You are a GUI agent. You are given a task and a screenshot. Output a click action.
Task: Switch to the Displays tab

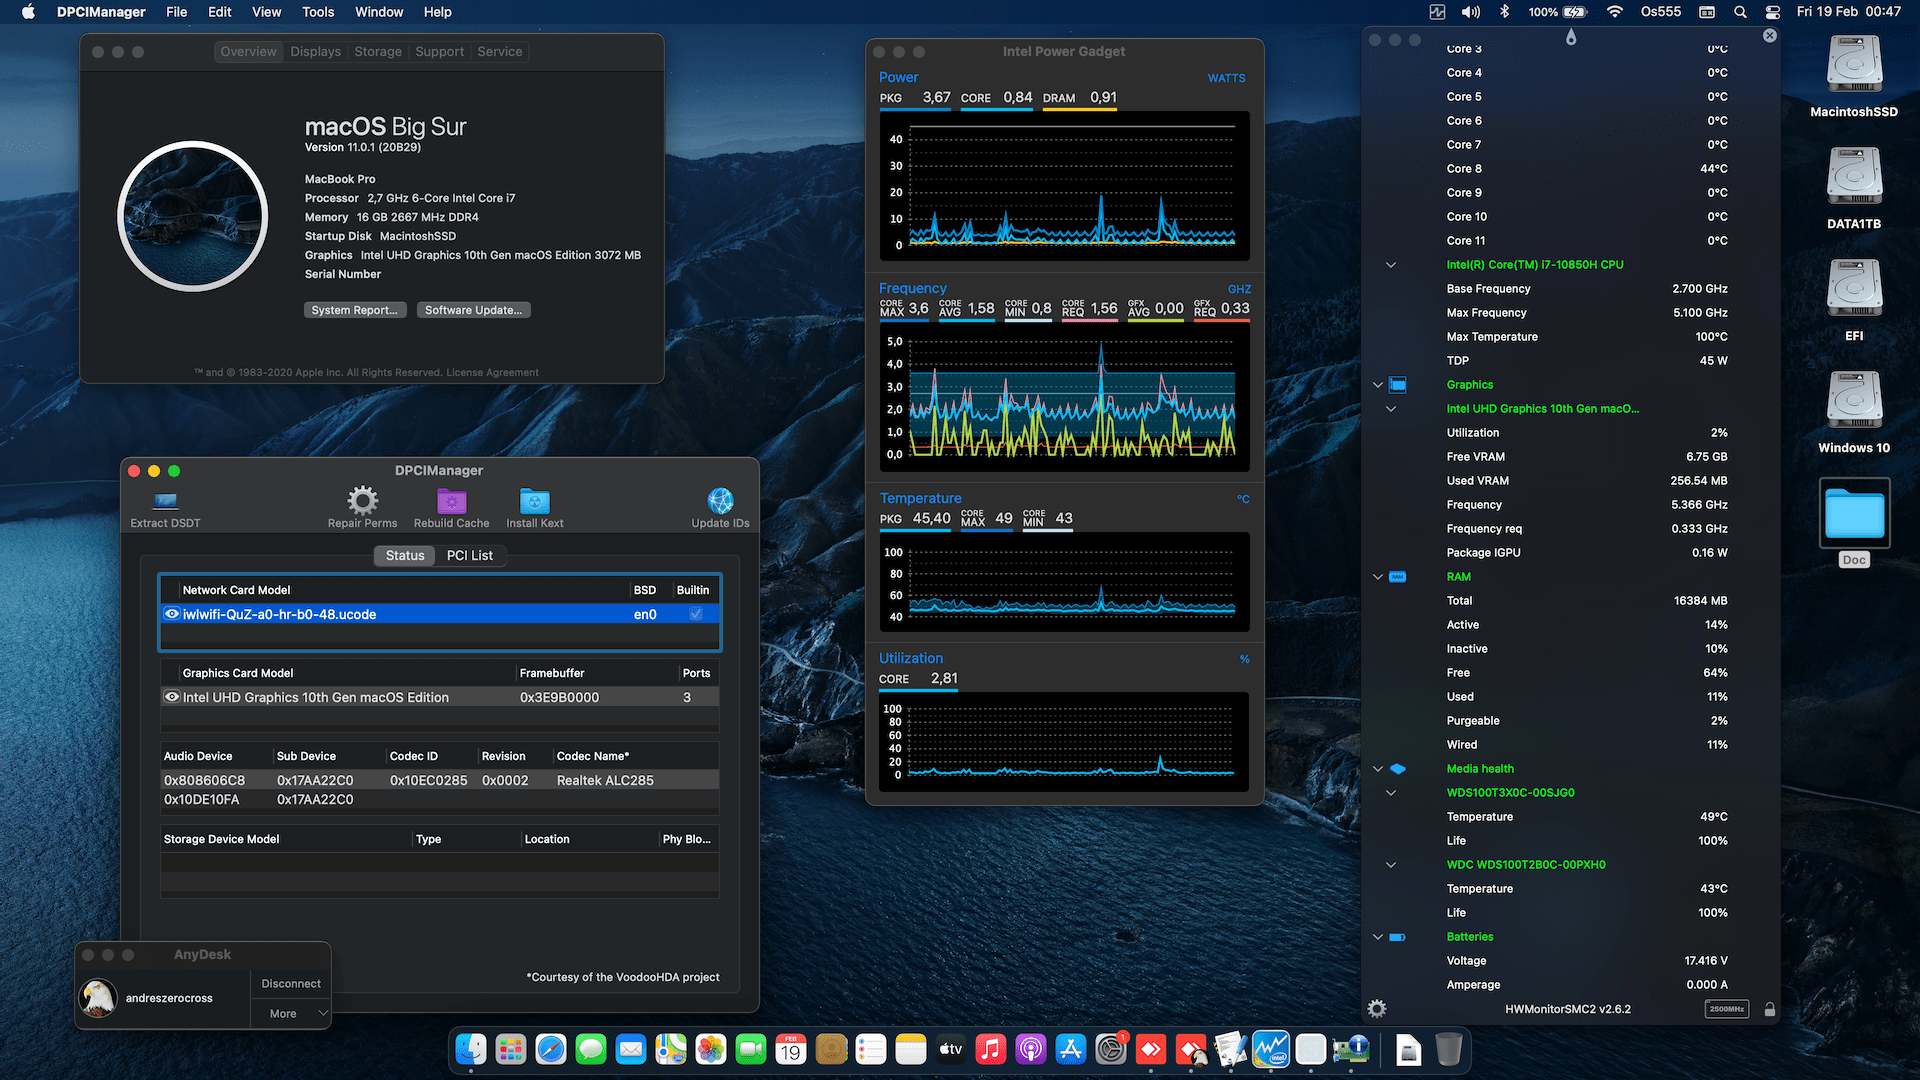click(x=316, y=52)
